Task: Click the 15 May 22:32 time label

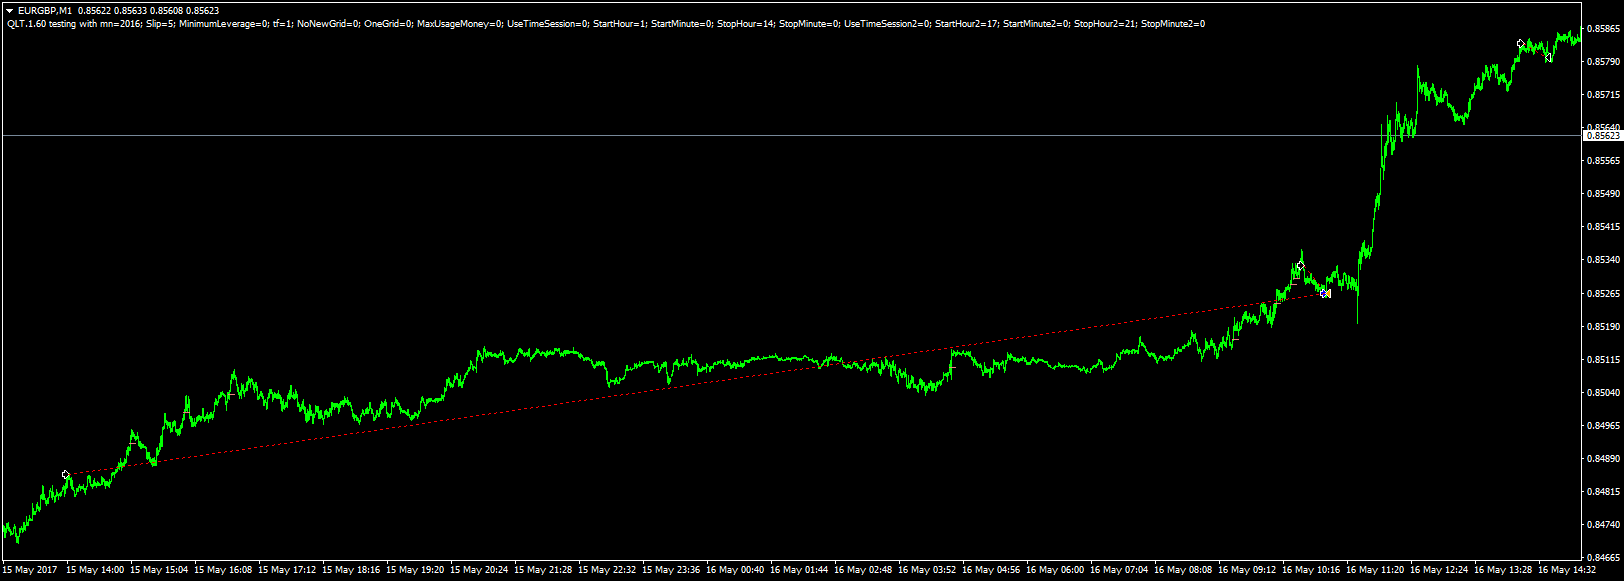Action: [607, 570]
